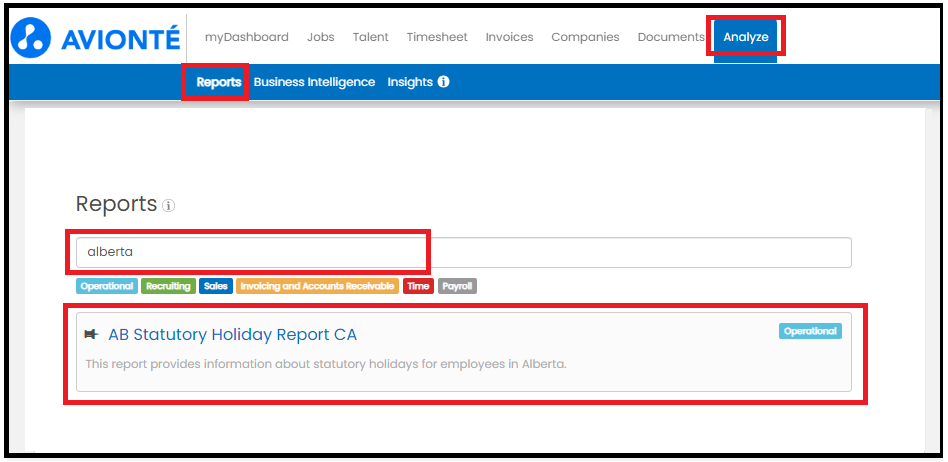Filter reports by Operational tag

(107, 286)
